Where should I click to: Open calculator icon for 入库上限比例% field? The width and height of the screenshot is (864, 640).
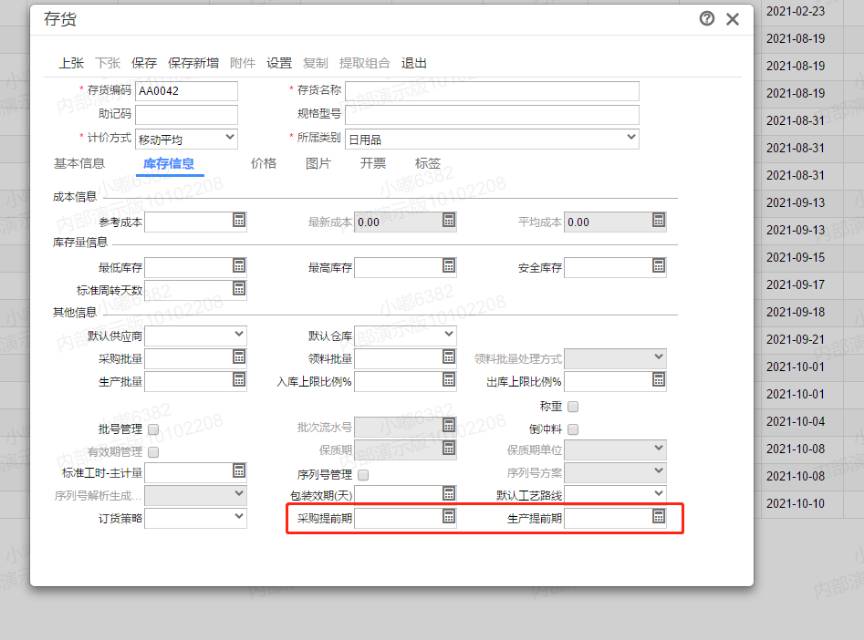coord(449,379)
